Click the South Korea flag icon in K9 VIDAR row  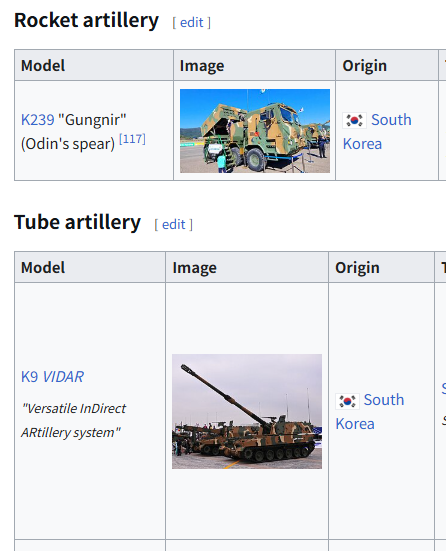(347, 401)
